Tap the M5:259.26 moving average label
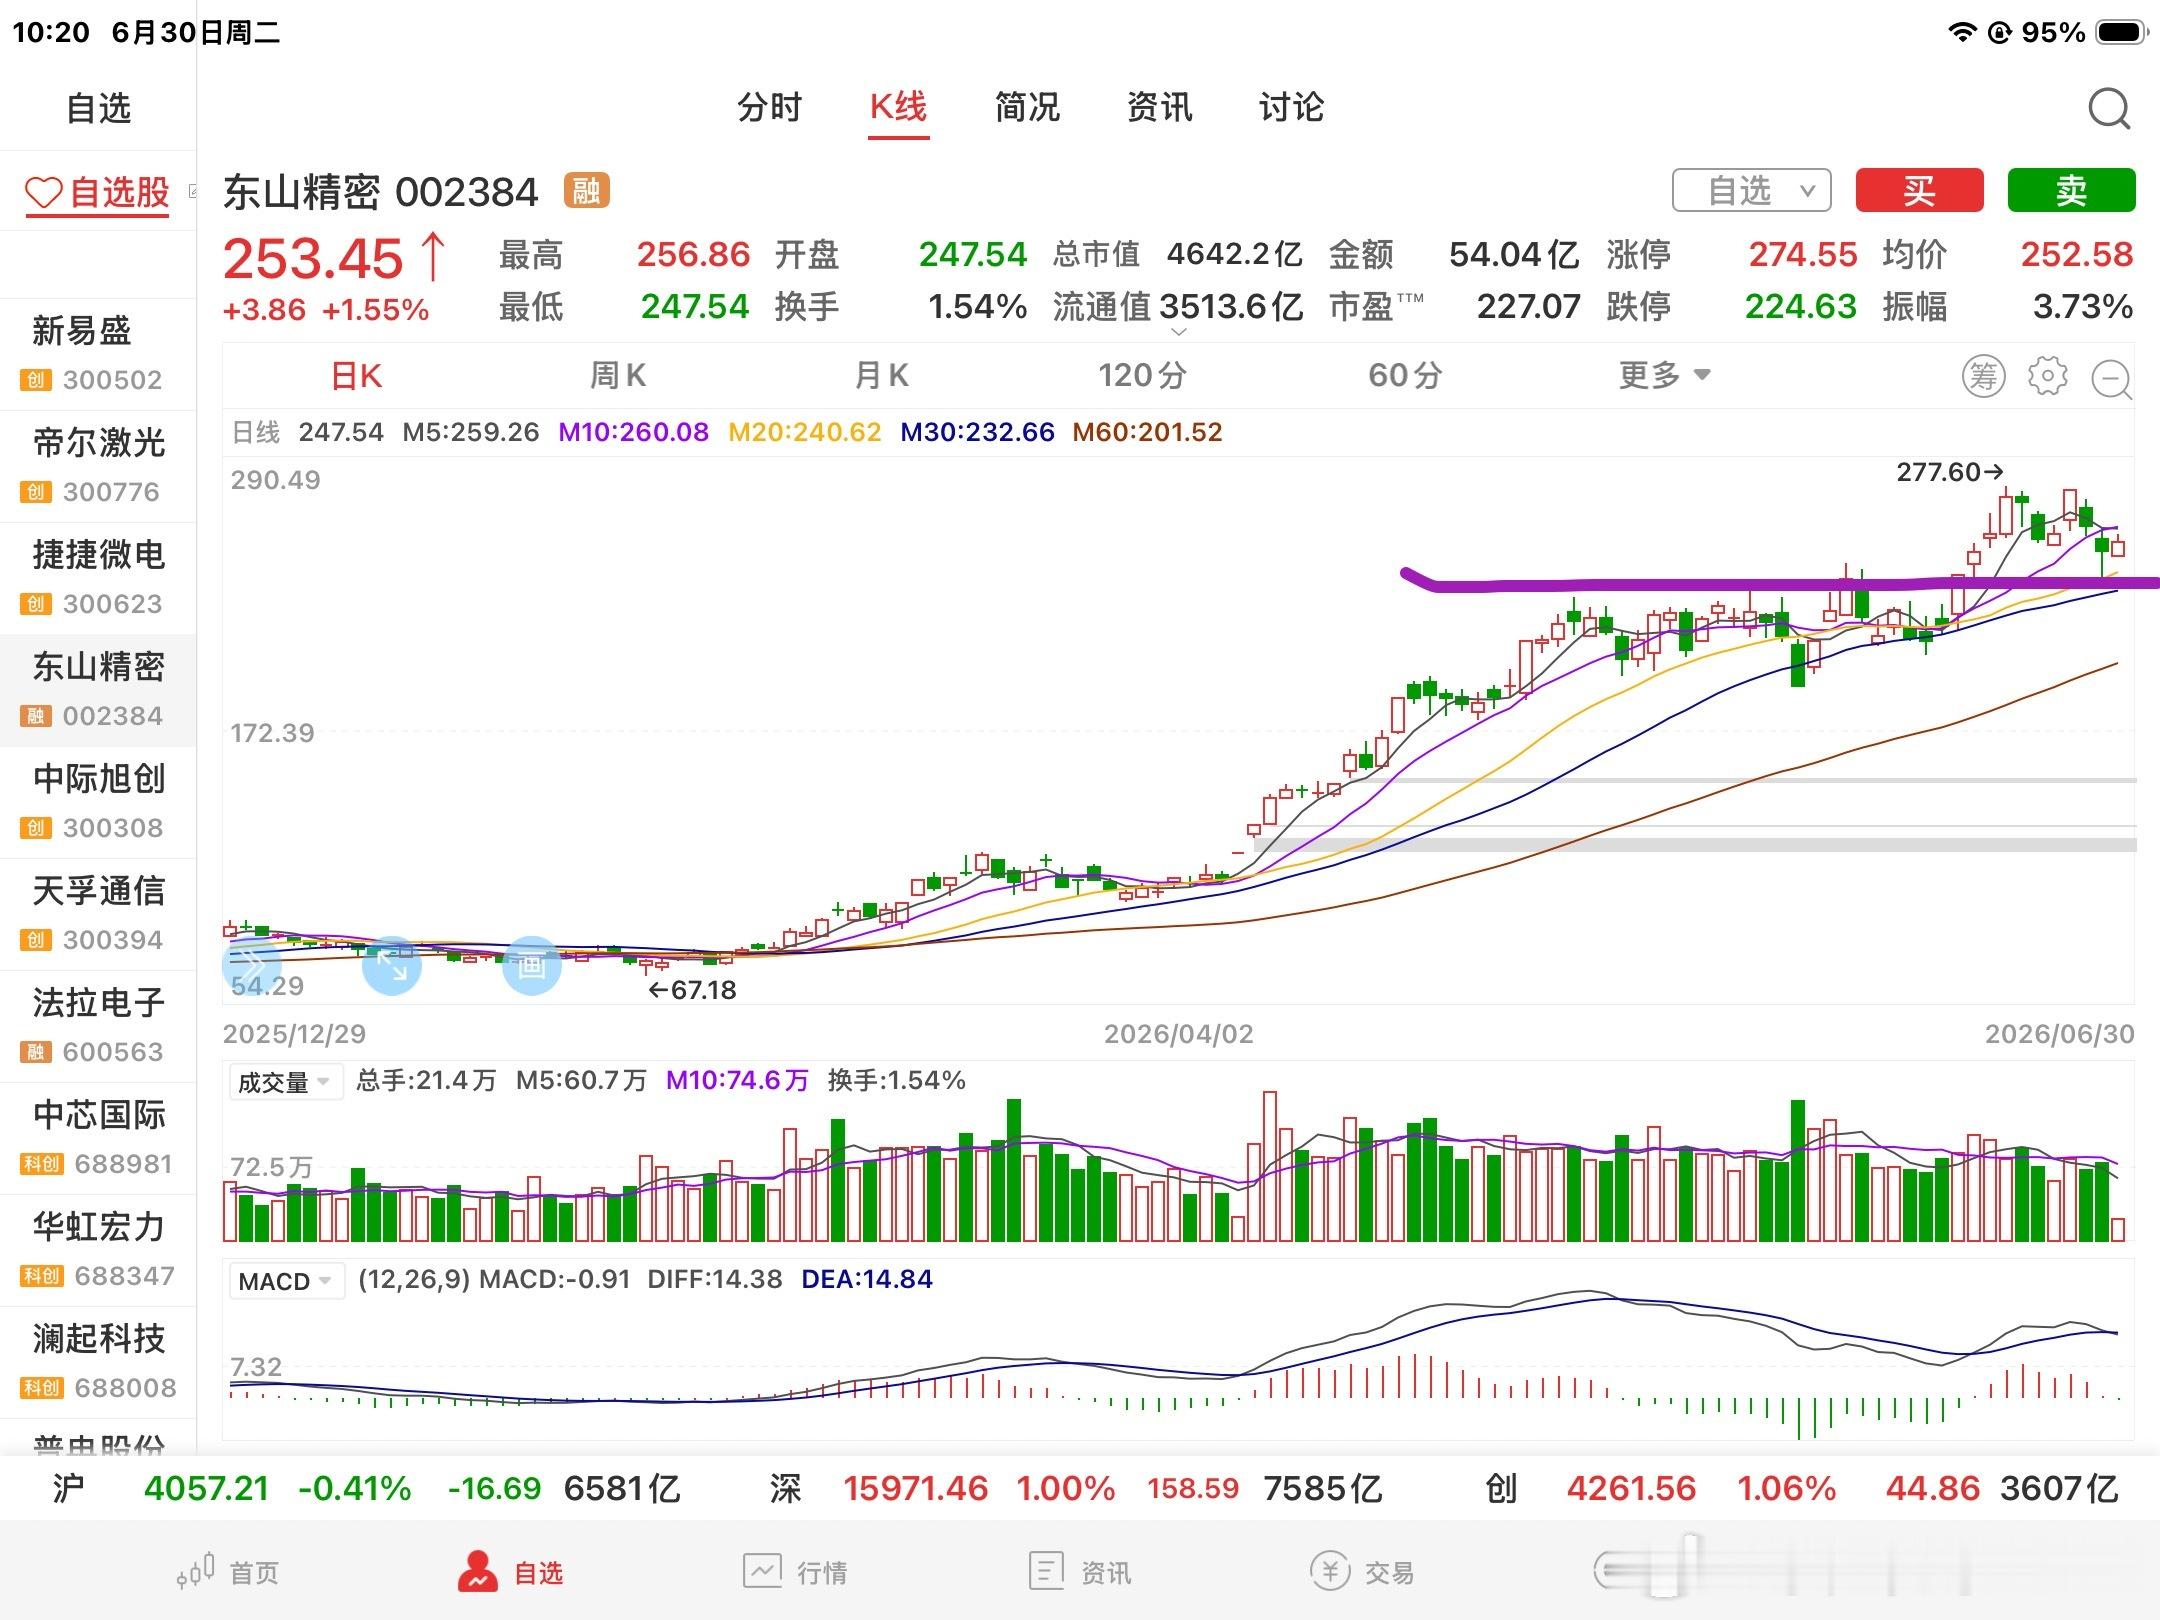2160x1620 pixels. 470,432
